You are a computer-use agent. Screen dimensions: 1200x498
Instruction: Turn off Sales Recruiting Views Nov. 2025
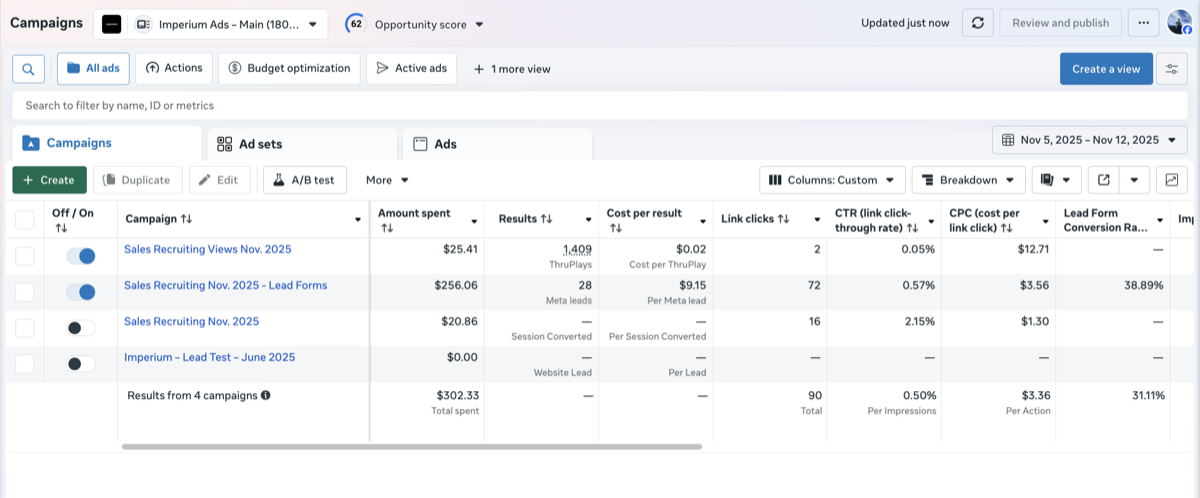tap(80, 256)
